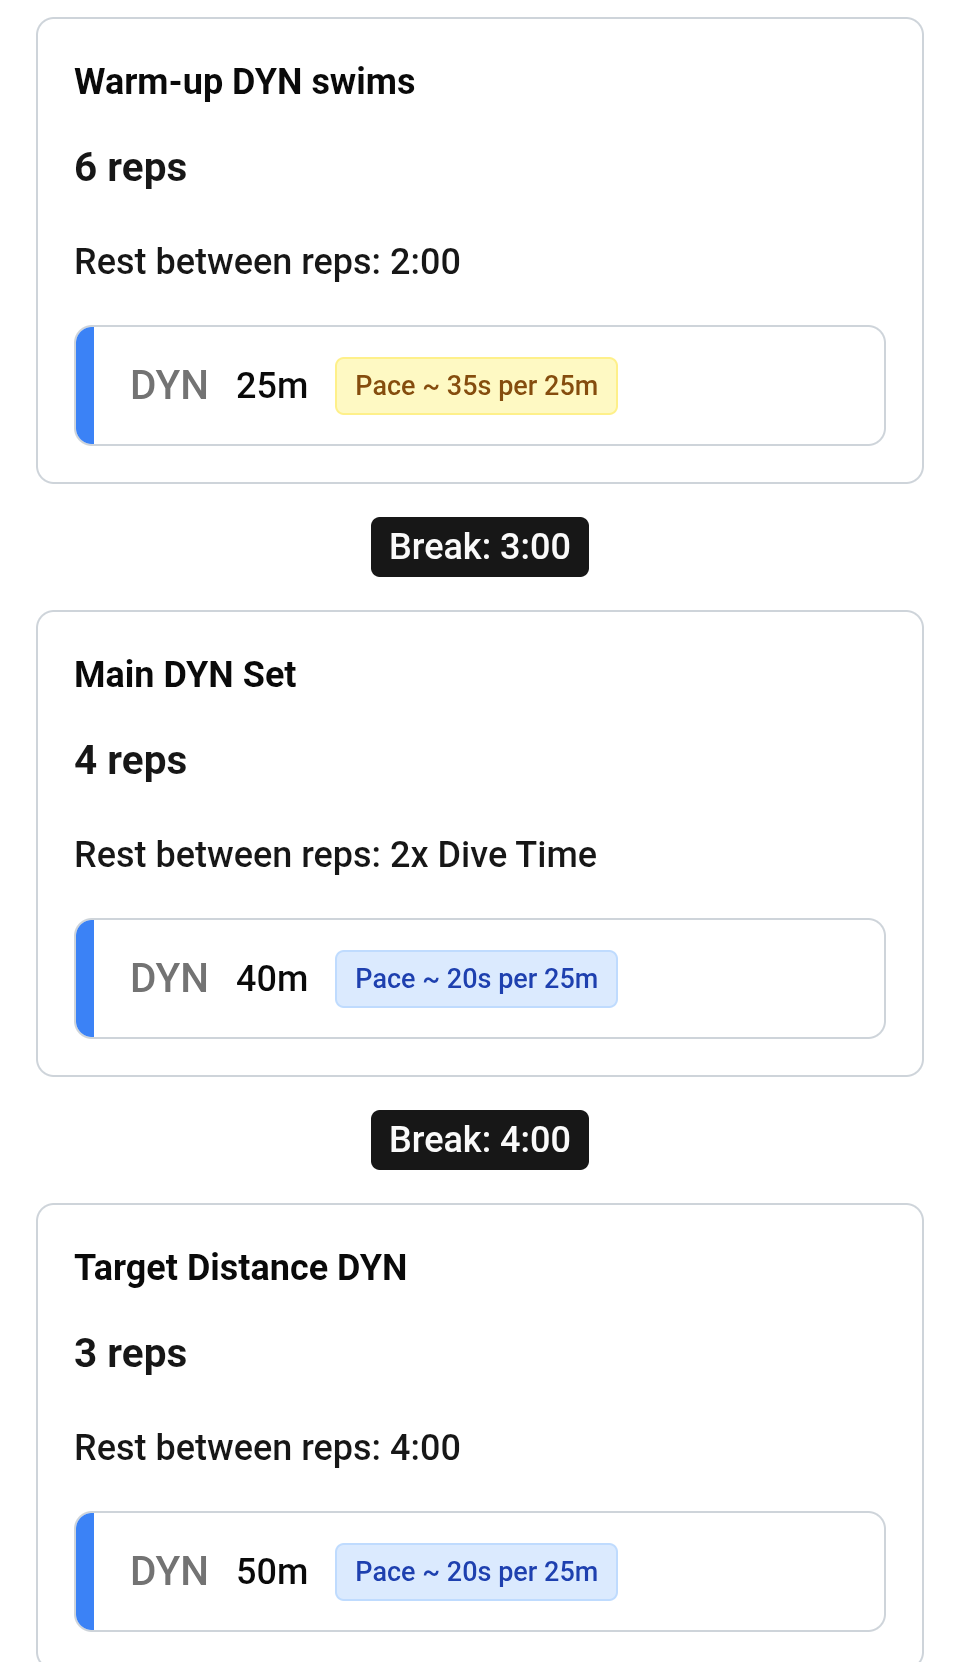The width and height of the screenshot is (960, 1662).
Task: Select the Target Distance DYN heading
Action: point(241,1267)
